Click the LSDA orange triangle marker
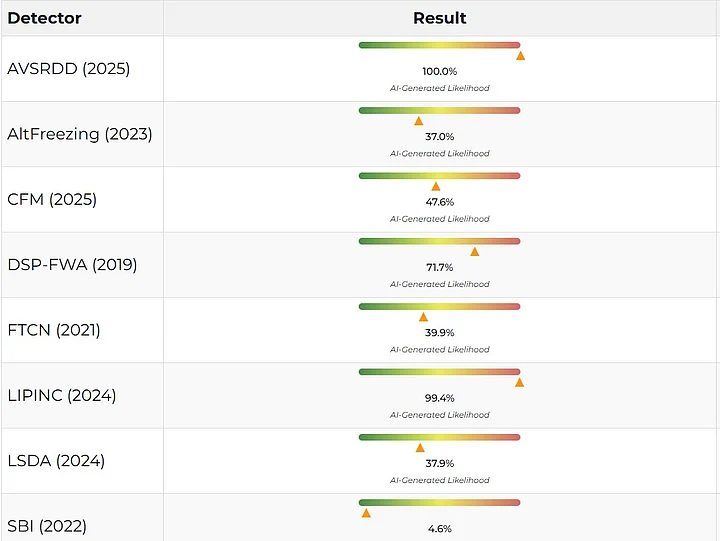This screenshot has height=541, width=720. (x=420, y=448)
